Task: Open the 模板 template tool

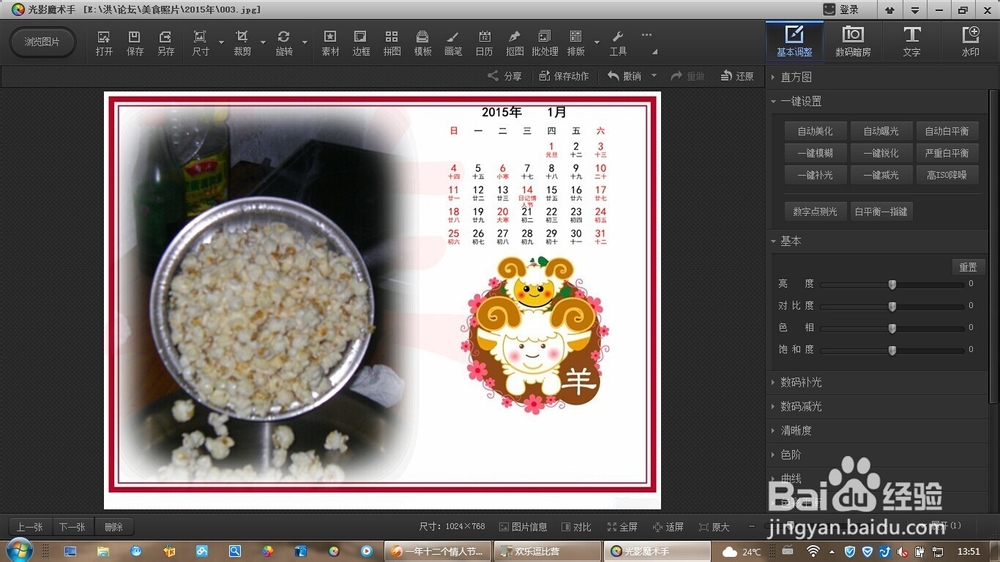Action: 422,43
